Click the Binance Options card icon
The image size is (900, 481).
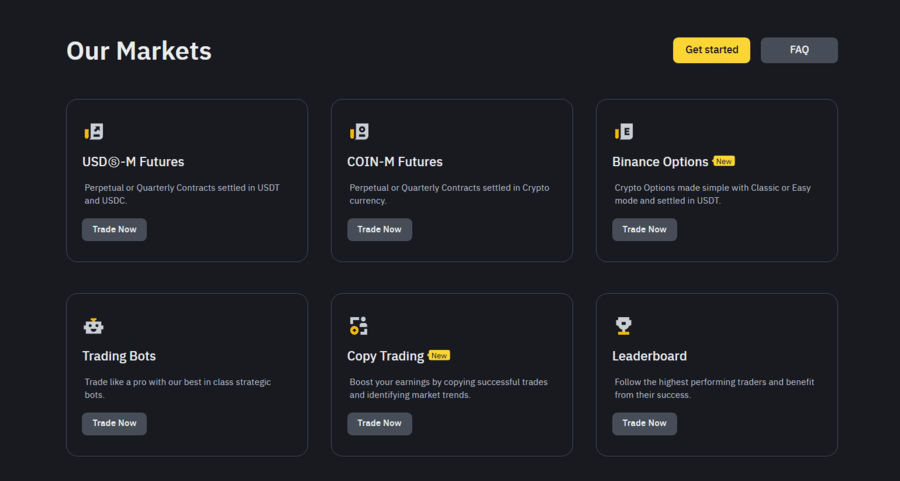[x=624, y=131]
